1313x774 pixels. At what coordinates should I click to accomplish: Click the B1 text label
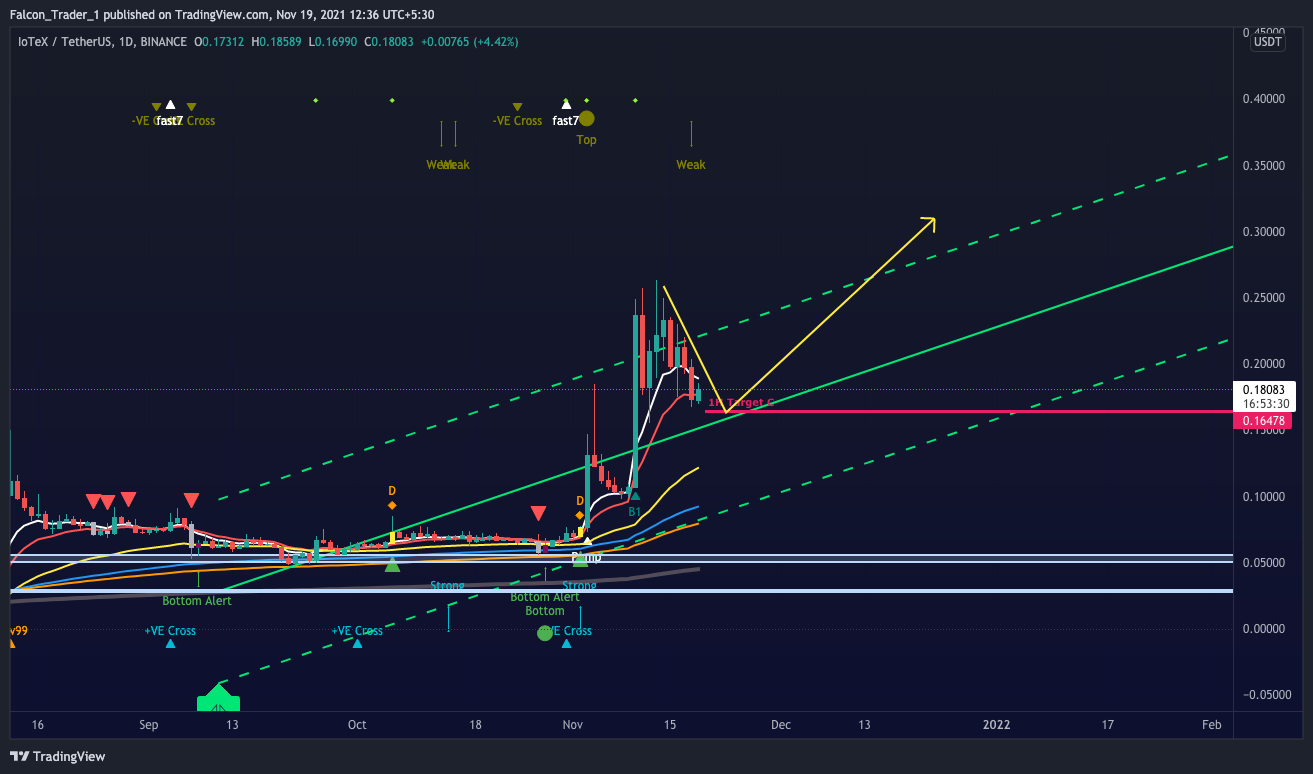(x=634, y=511)
